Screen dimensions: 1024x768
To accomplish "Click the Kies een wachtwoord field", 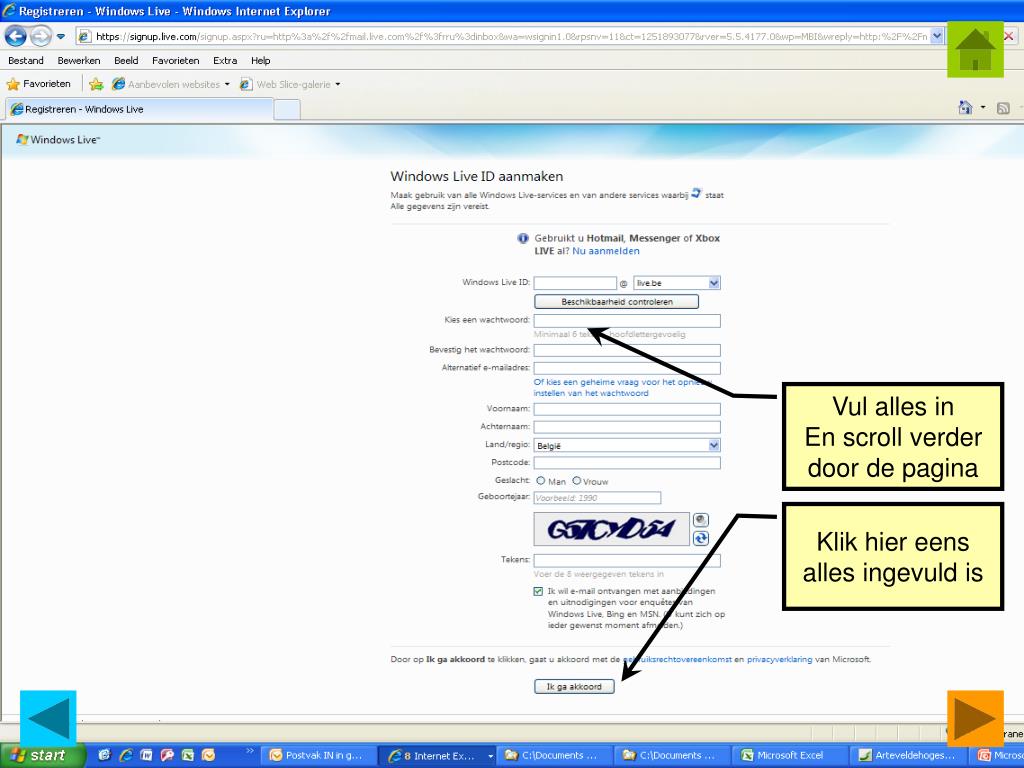I will pyautogui.click(x=628, y=321).
